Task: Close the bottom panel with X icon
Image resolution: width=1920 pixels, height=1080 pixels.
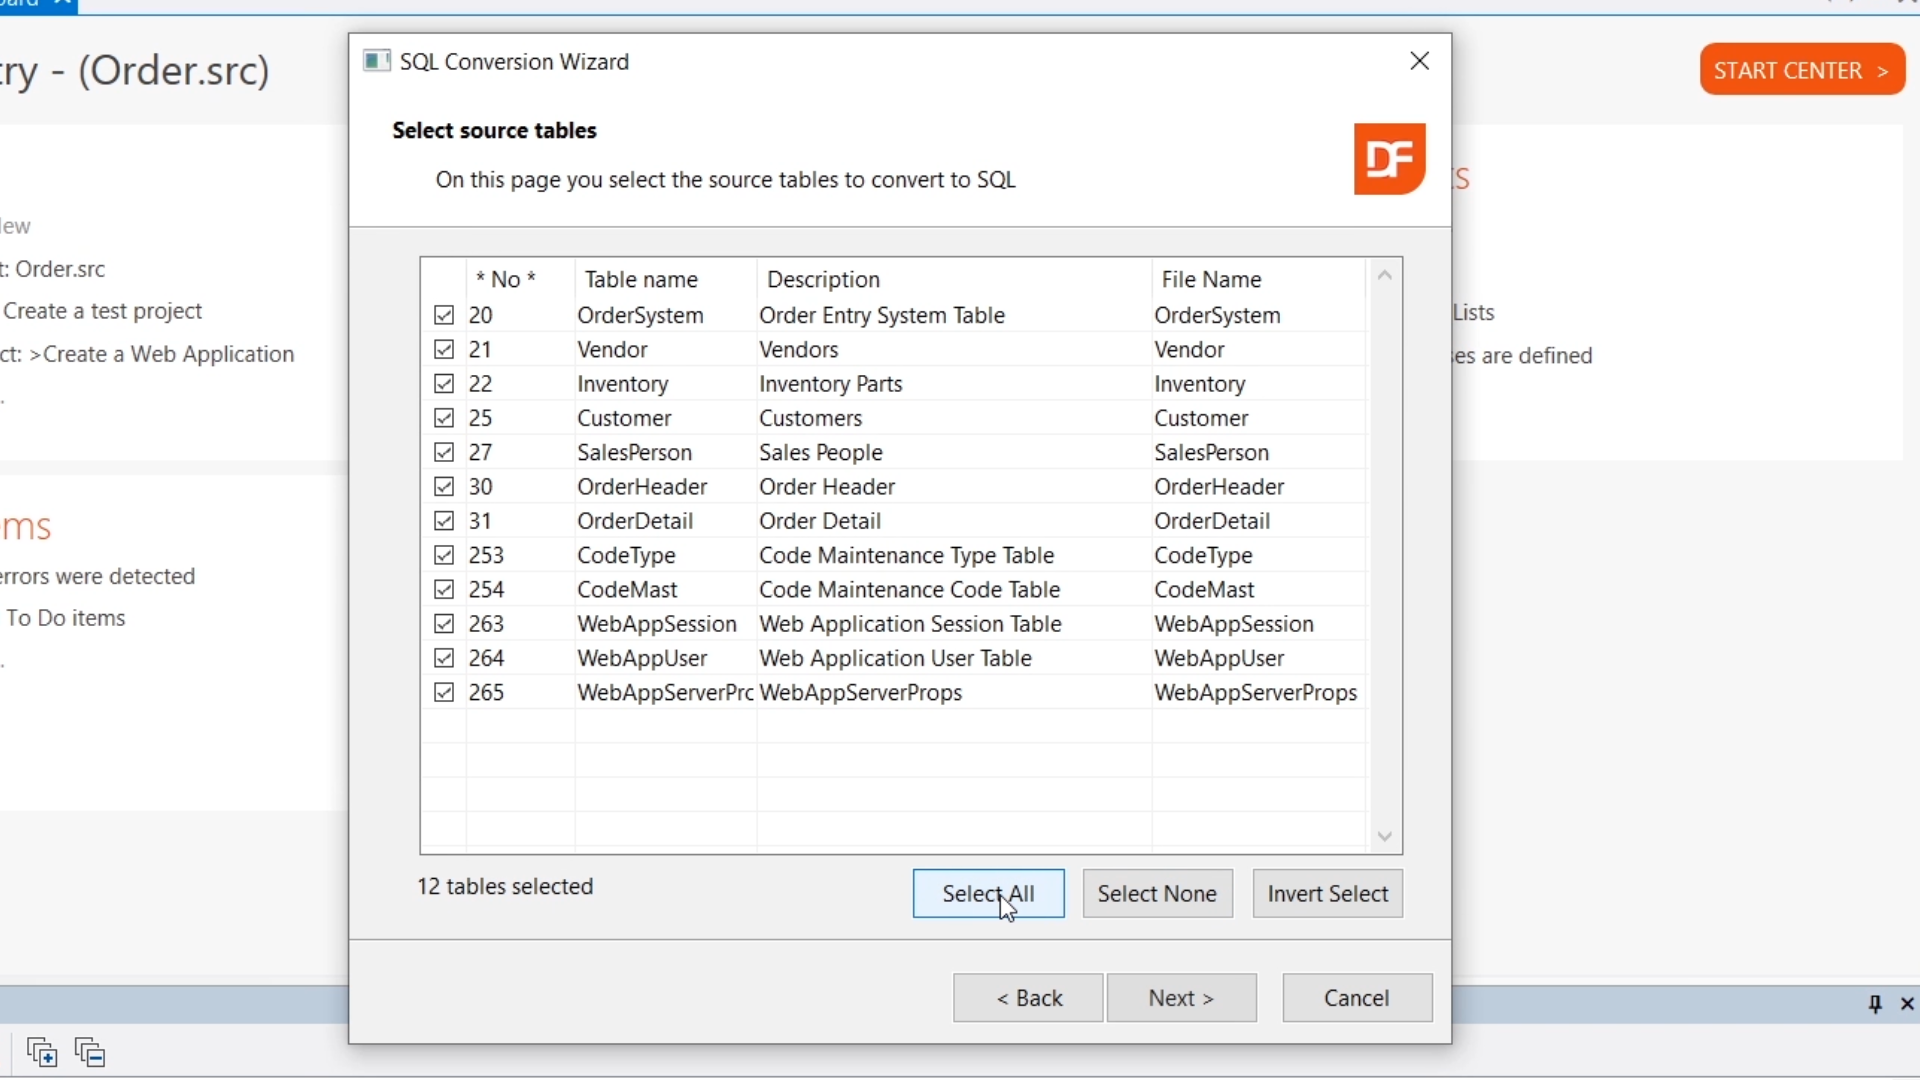Action: point(1907,1004)
